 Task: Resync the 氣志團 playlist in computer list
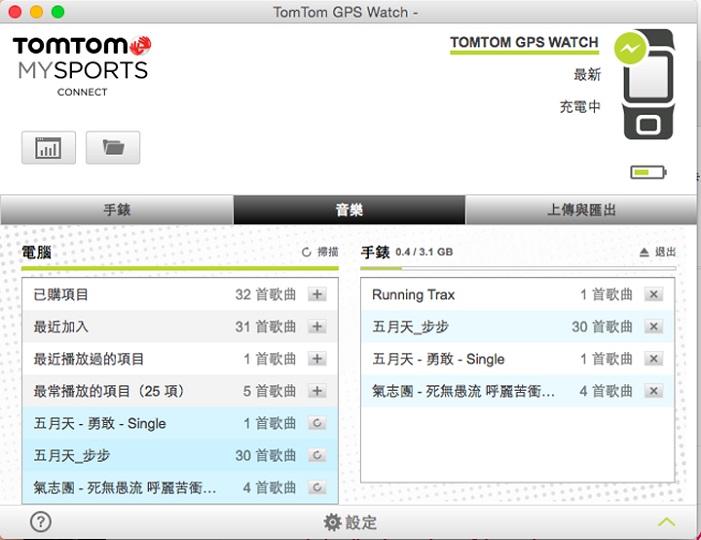(317, 487)
